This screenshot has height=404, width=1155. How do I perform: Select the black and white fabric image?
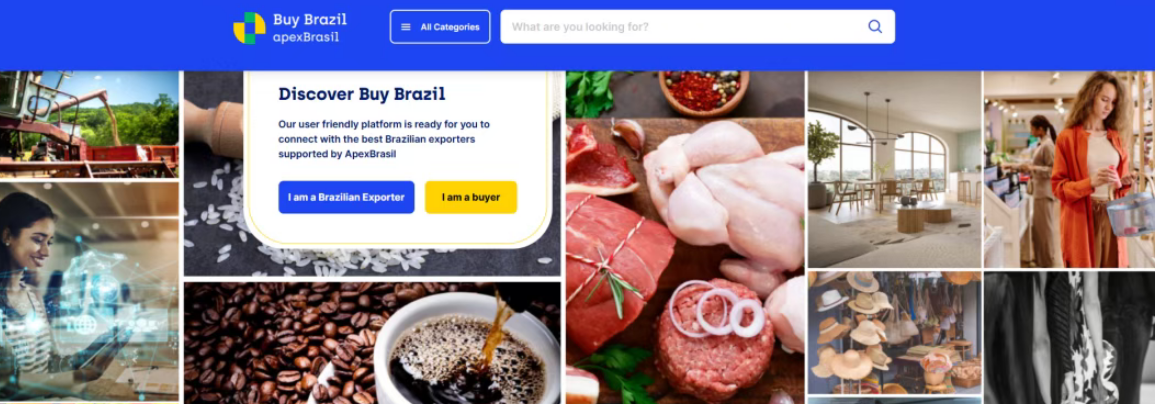click(1070, 338)
